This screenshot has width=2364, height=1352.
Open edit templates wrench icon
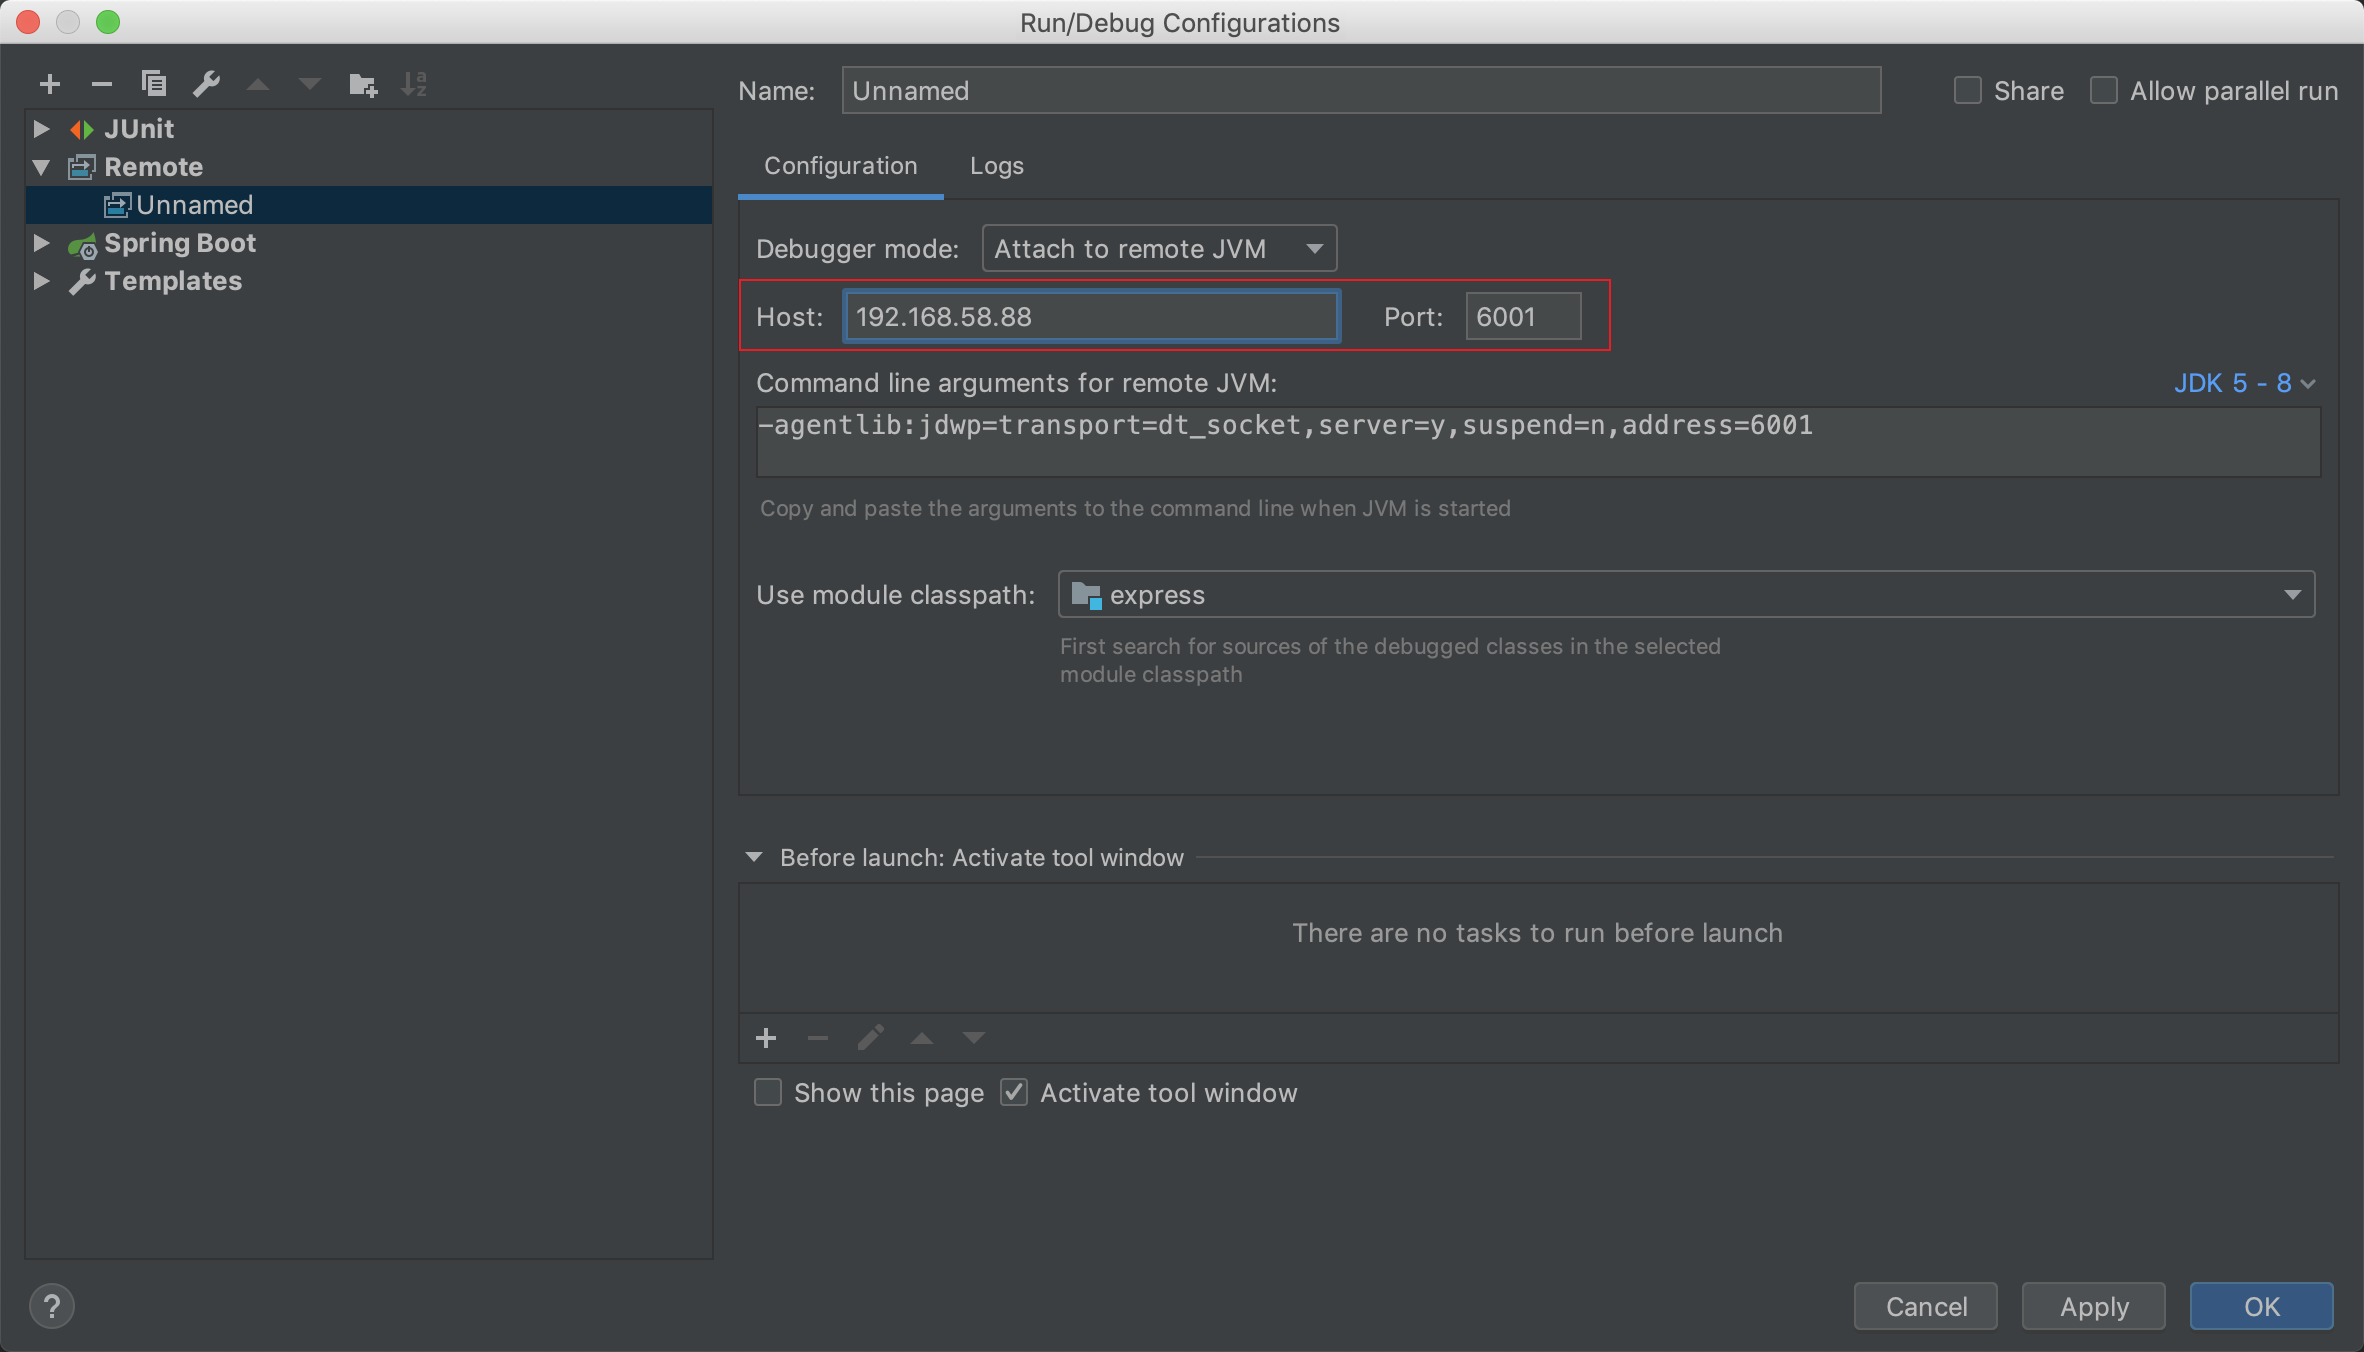click(x=206, y=84)
